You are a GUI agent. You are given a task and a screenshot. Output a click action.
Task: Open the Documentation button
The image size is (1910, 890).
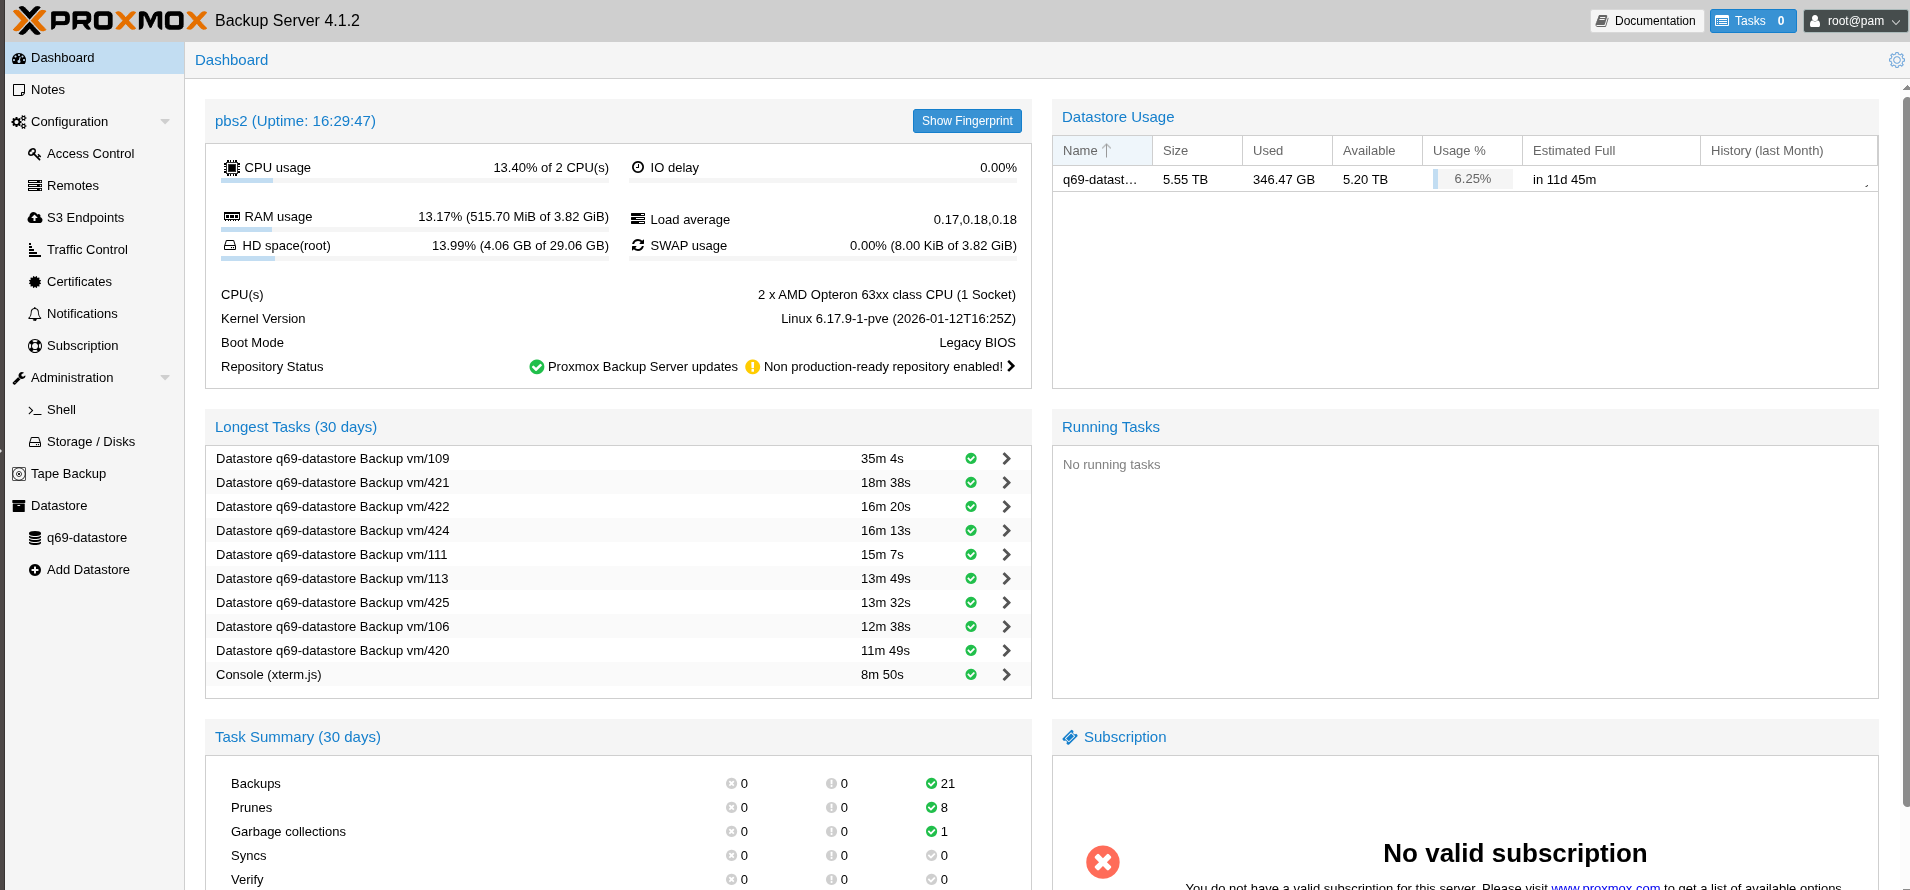coord(1646,21)
